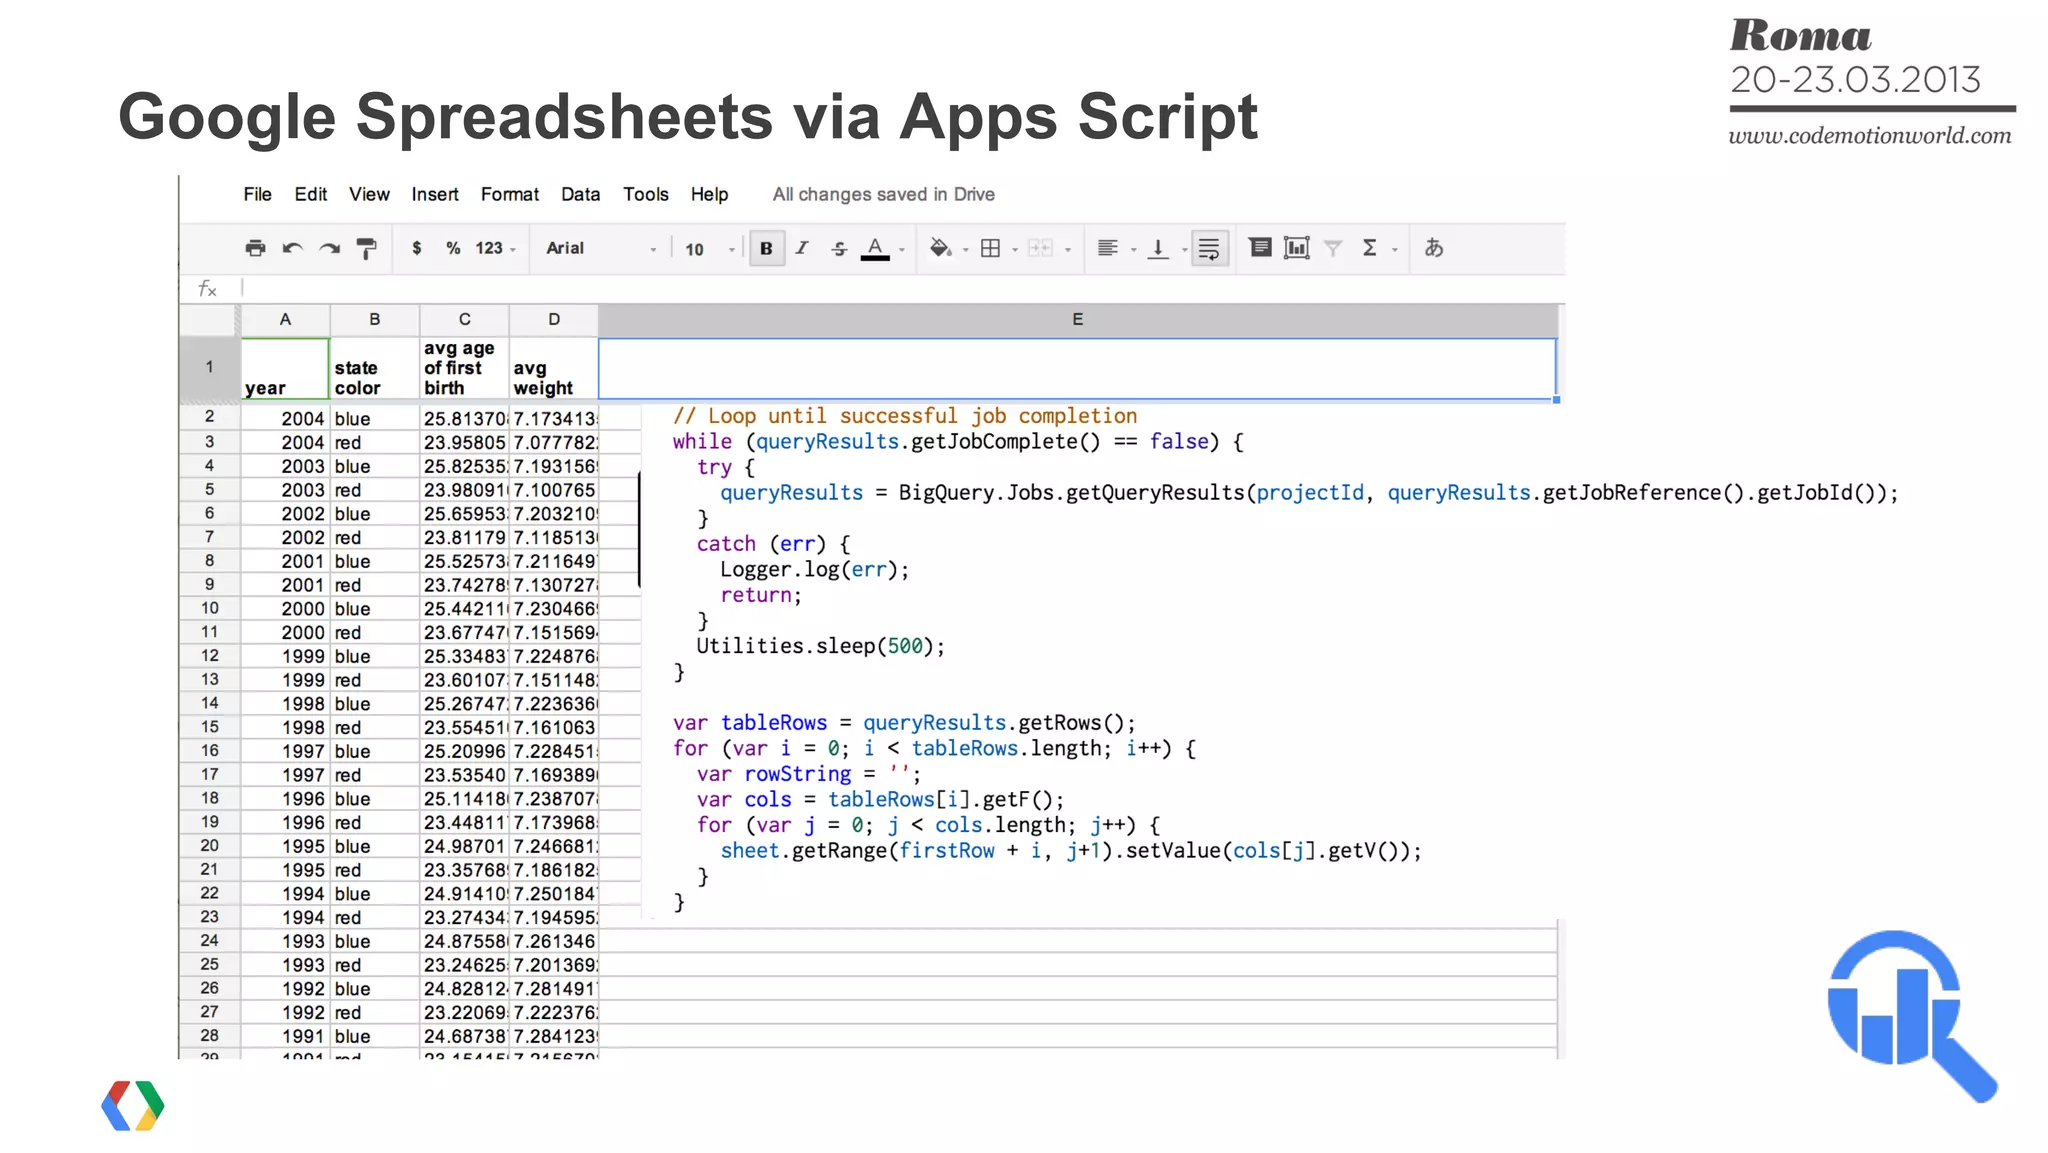Click 'All changes saved in Drive' status
2048x1153 pixels.
(883, 194)
